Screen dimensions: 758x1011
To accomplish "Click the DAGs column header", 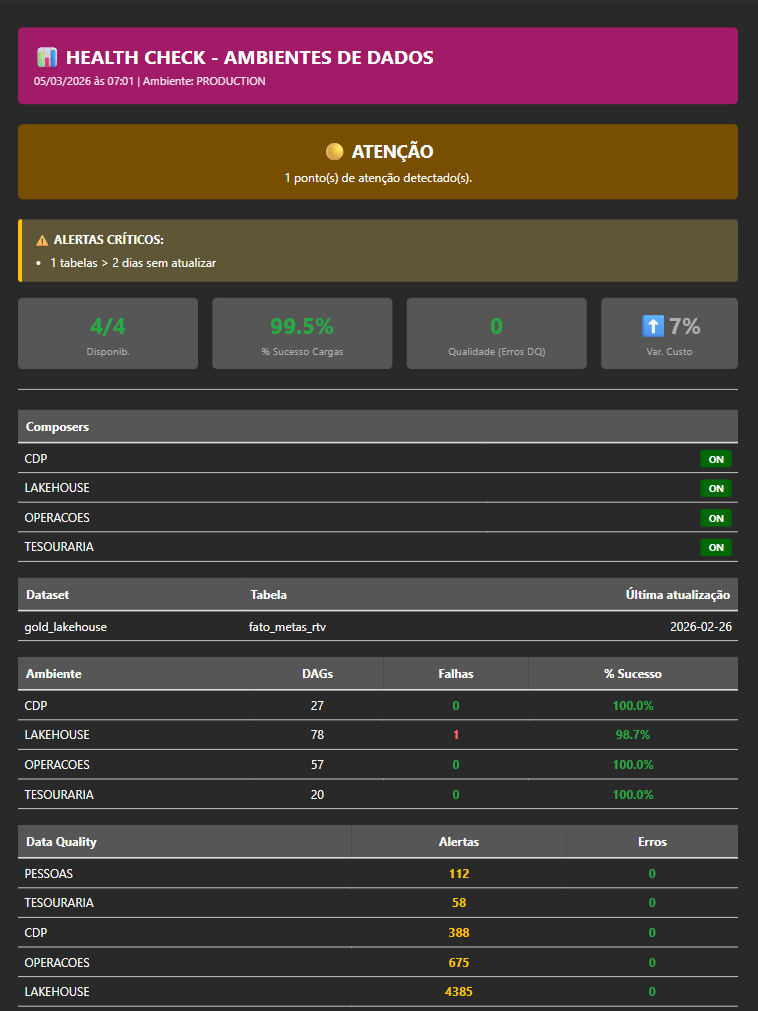I will tap(317, 674).
